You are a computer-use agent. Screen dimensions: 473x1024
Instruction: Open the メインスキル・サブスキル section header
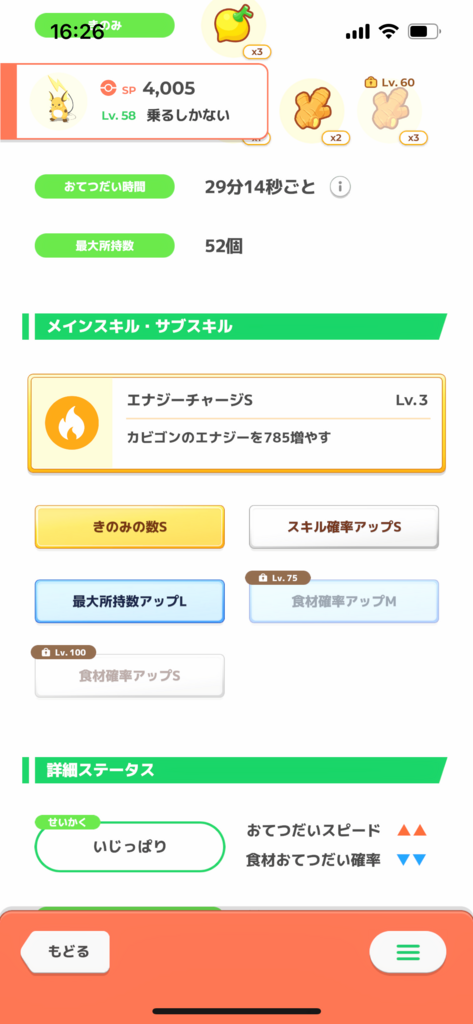click(235, 327)
